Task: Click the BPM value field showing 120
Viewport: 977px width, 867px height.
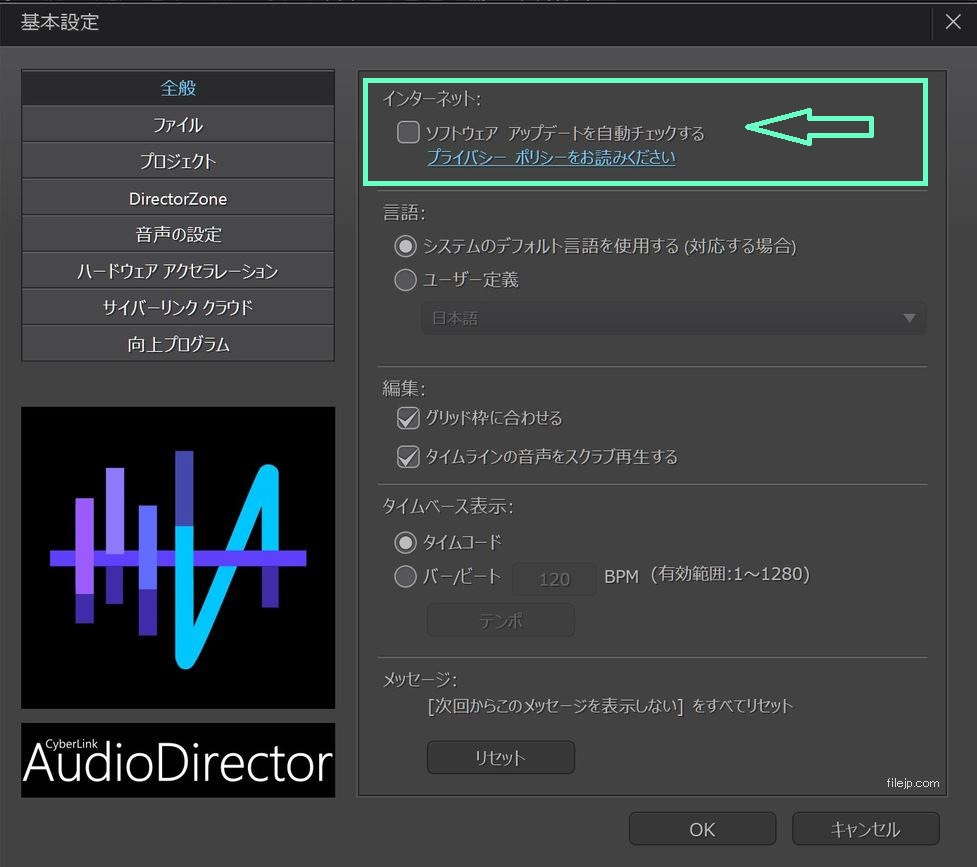Action: pyautogui.click(x=554, y=579)
